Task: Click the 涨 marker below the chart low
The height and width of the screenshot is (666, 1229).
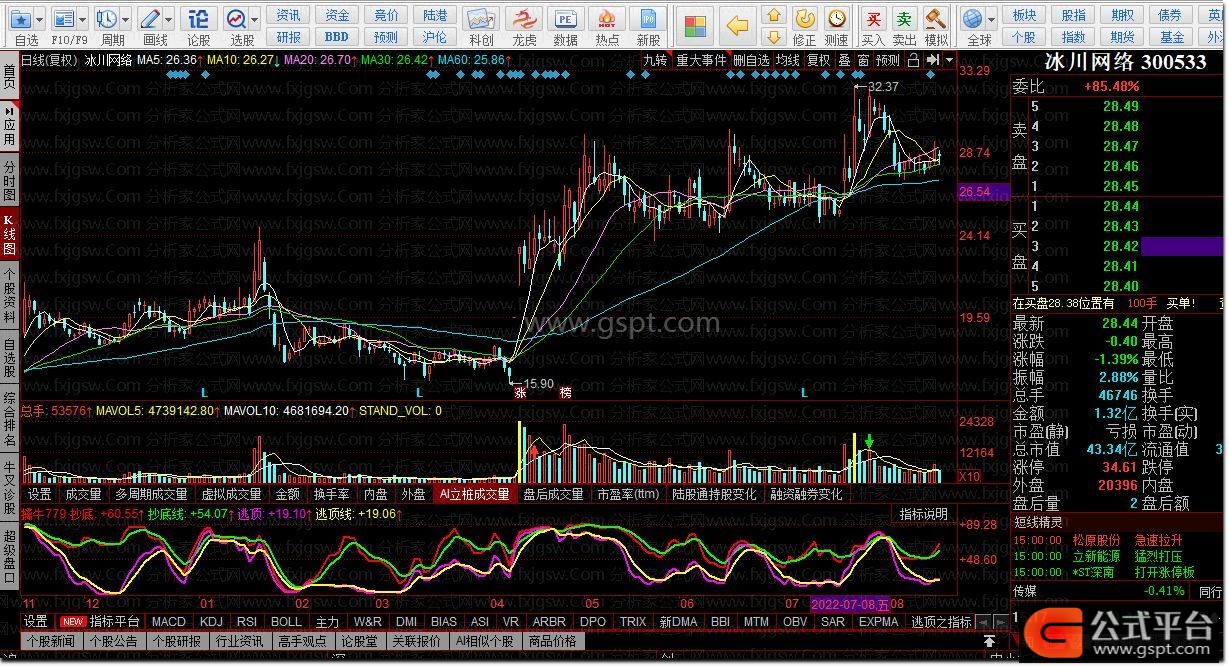Action: (x=520, y=393)
